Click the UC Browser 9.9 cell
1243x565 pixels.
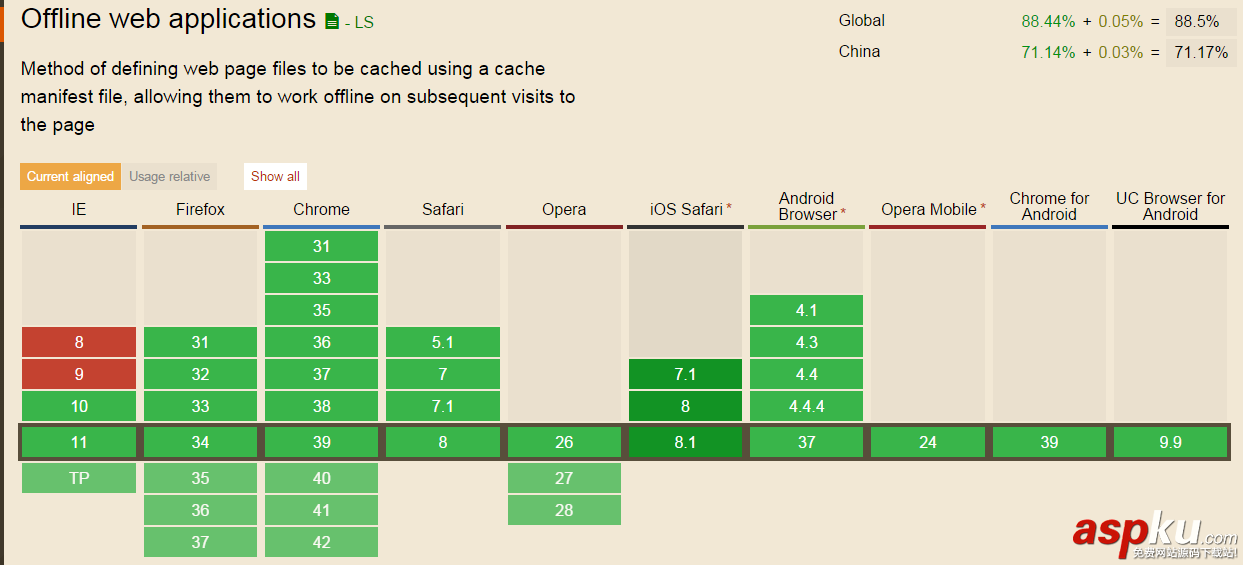click(x=1170, y=442)
